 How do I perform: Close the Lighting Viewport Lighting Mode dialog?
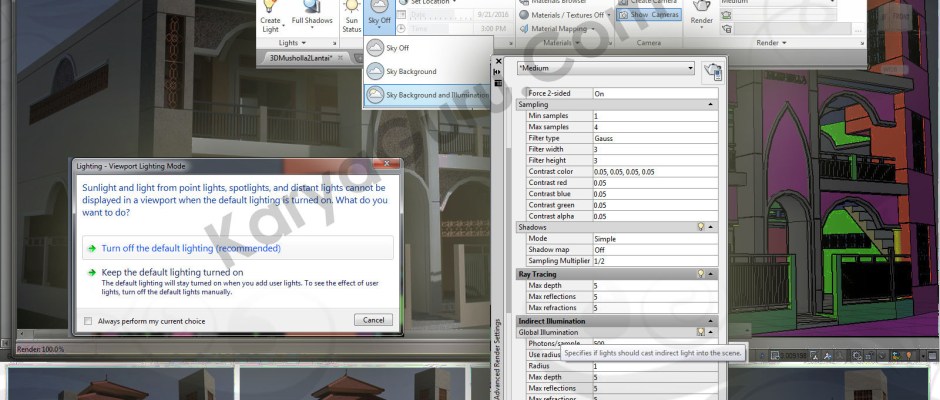[x=387, y=164]
